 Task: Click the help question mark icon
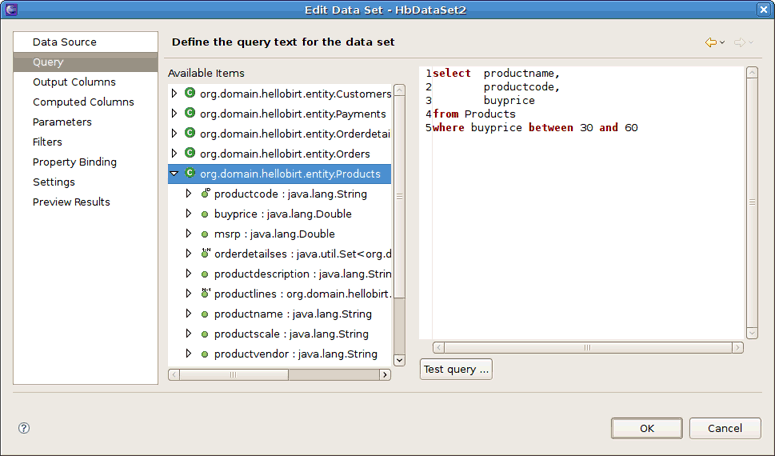point(24,428)
